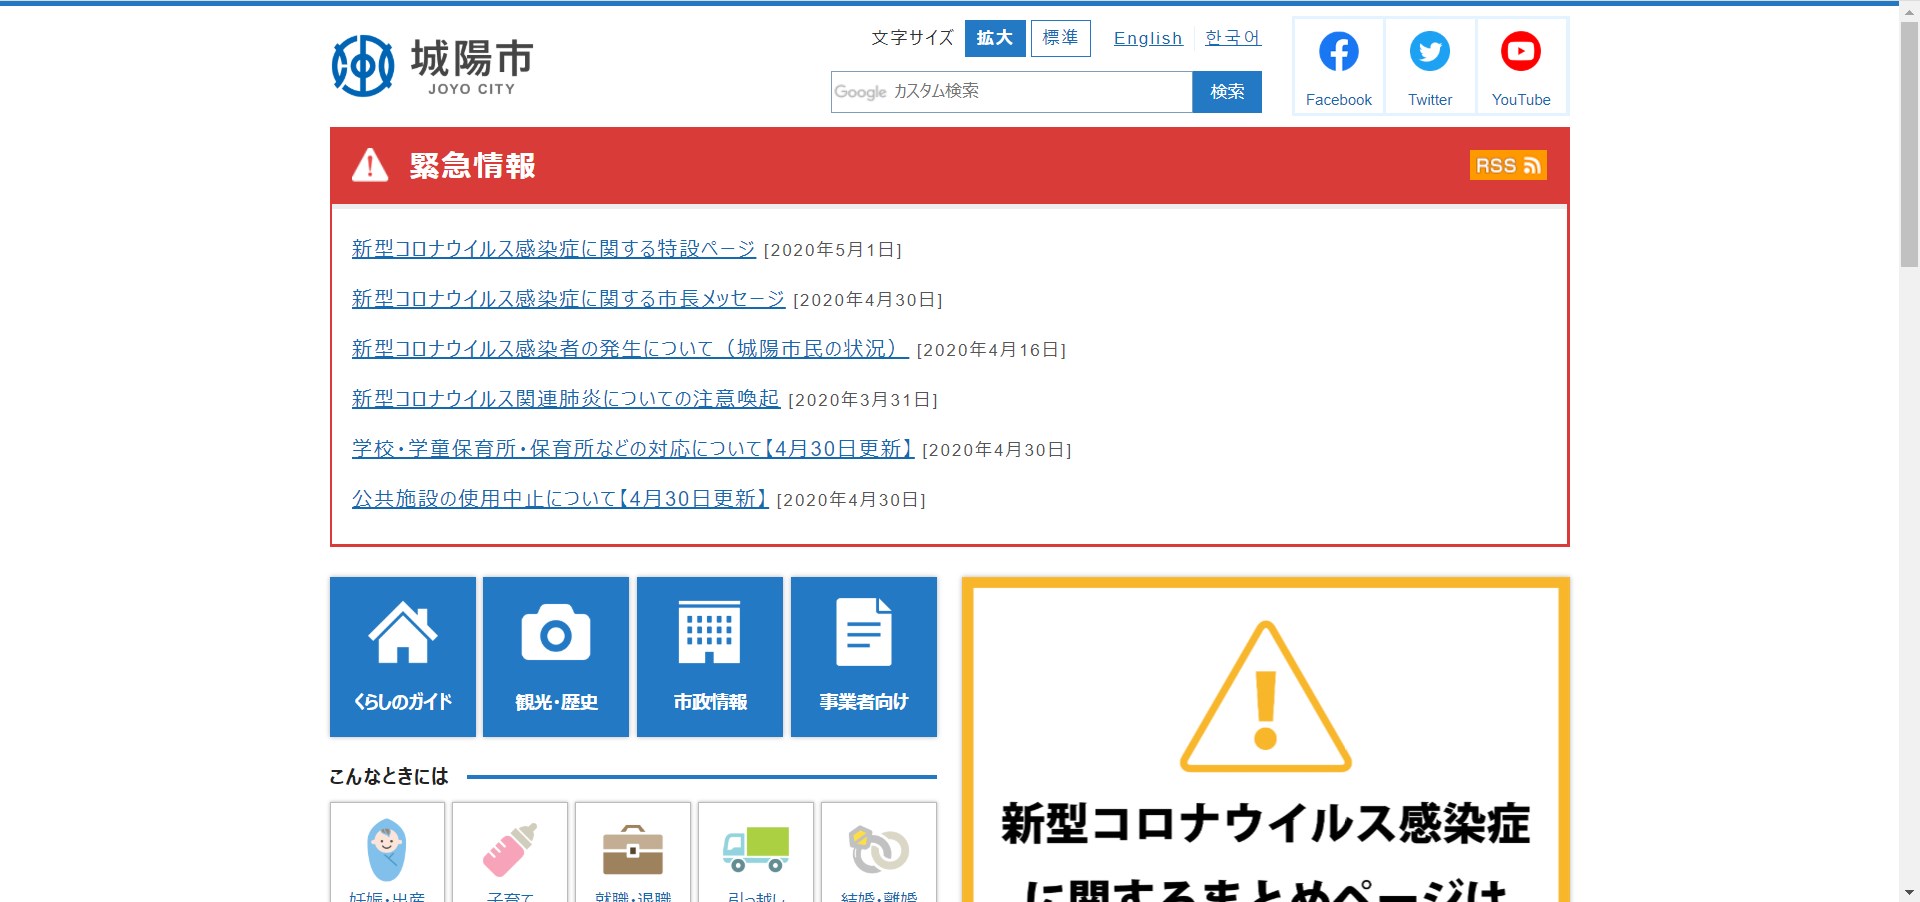Open 事業者向け document icon tile
The image size is (1920, 902).
tap(864, 656)
